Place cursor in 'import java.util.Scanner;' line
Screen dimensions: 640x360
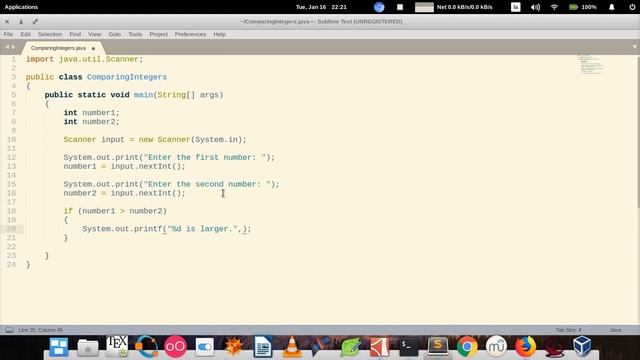click(x=84, y=59)
